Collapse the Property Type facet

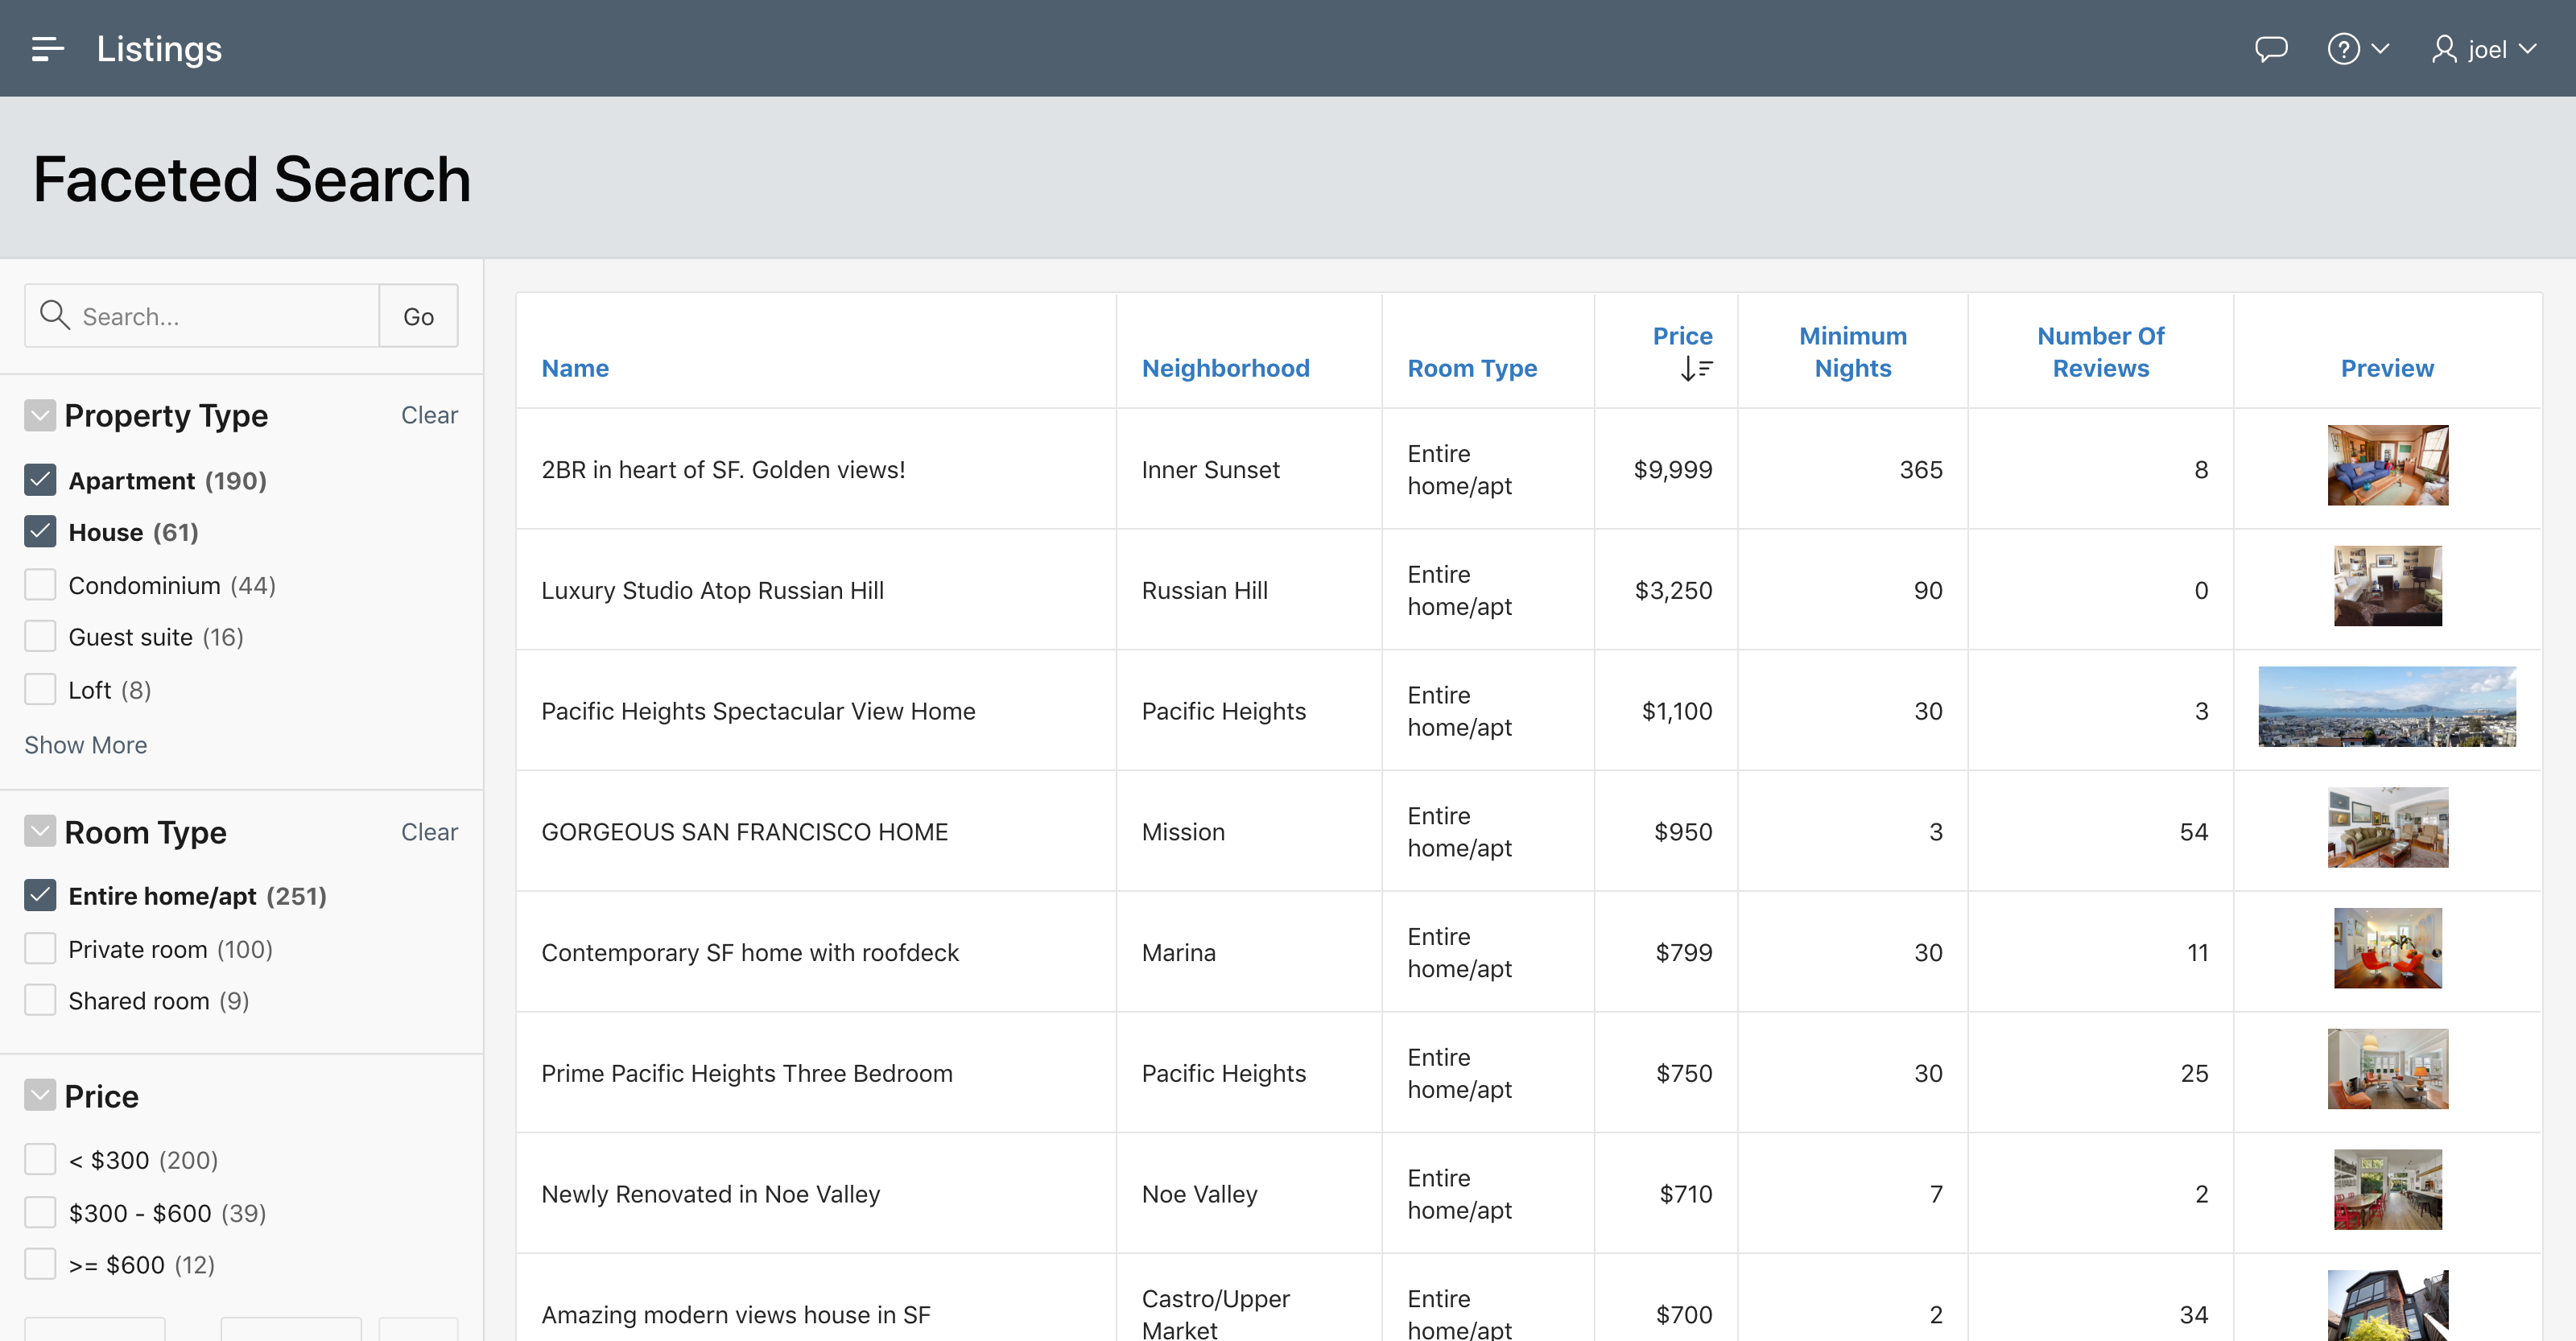[40, 415]
